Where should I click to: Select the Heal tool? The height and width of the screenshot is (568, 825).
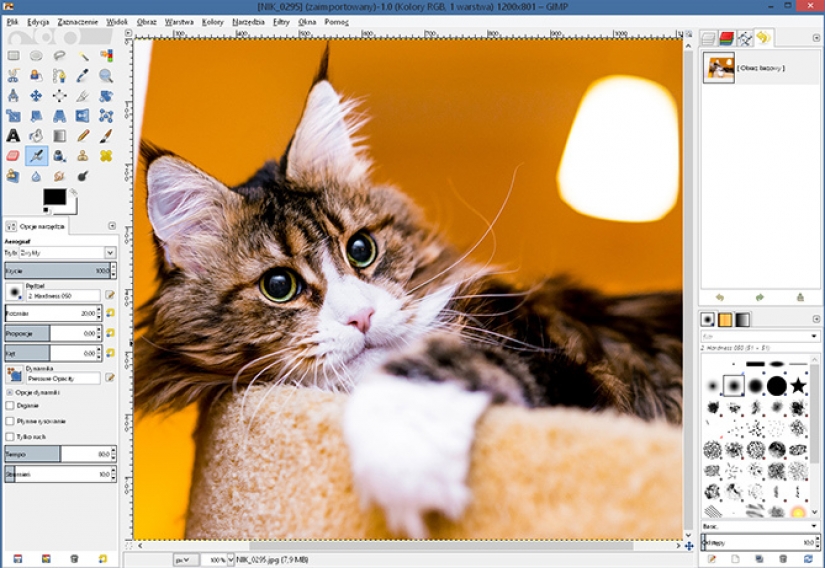coord(105,155)
